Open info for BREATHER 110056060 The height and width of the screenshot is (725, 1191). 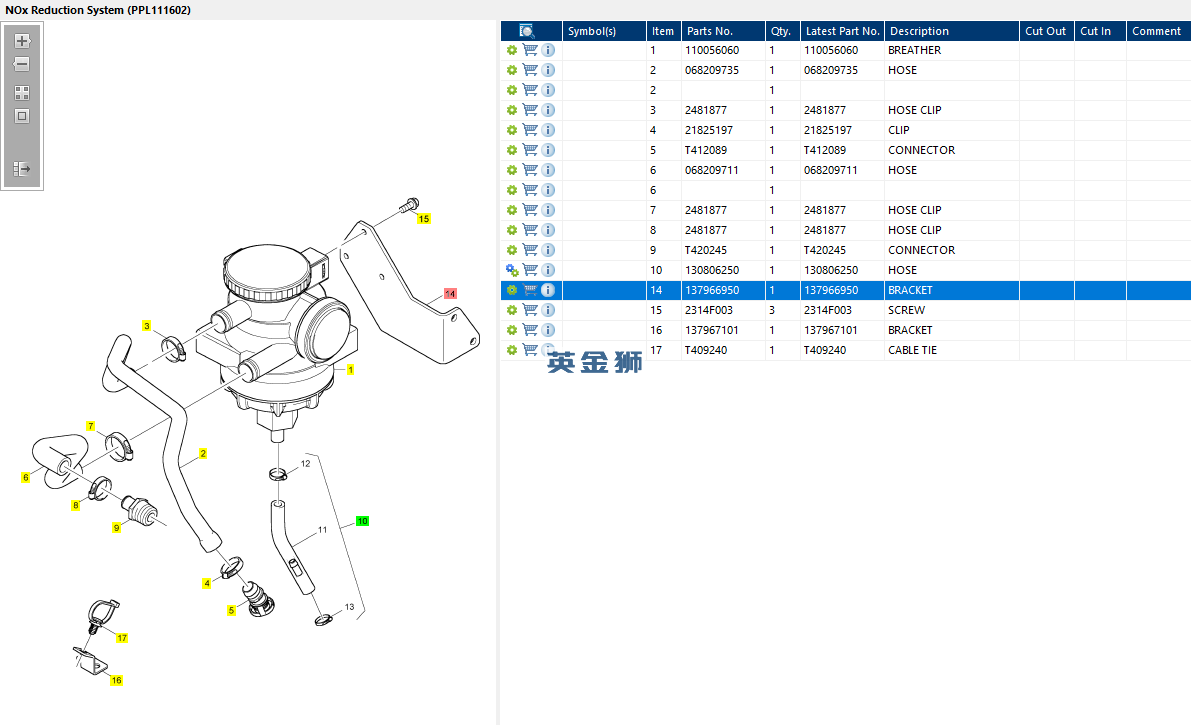(548, 50)
